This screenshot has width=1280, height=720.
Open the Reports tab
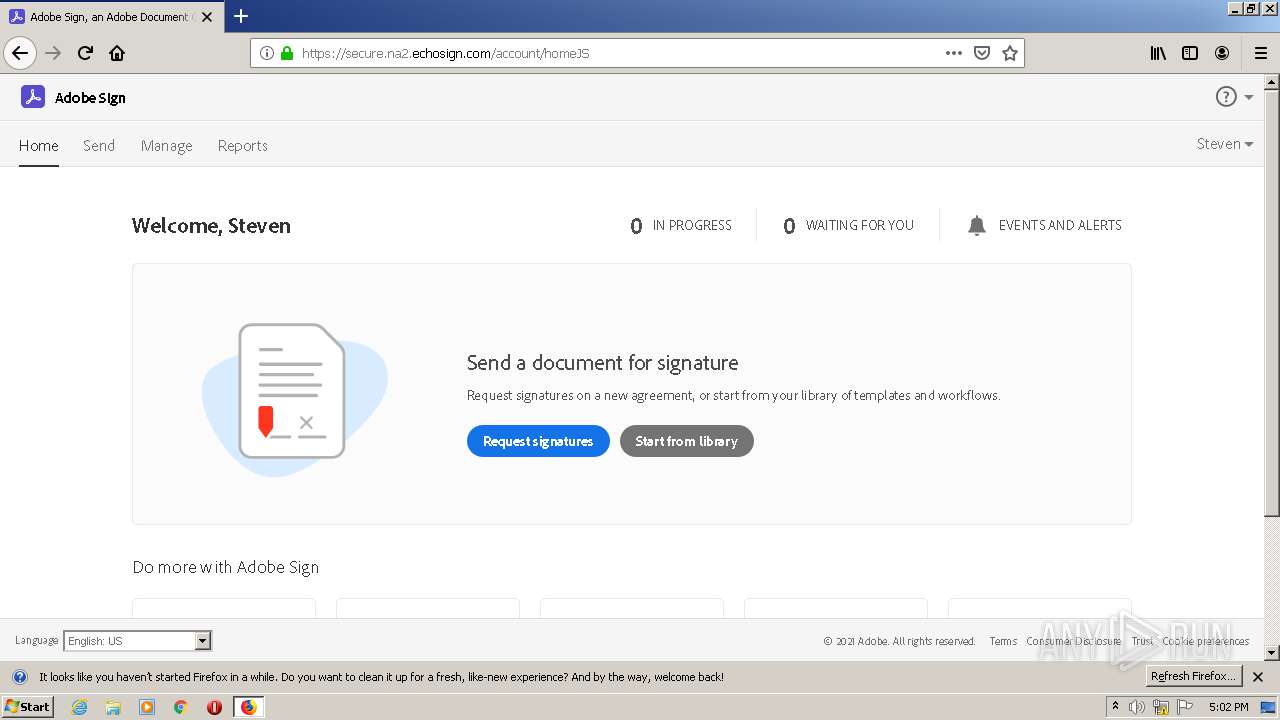point(243,146)
